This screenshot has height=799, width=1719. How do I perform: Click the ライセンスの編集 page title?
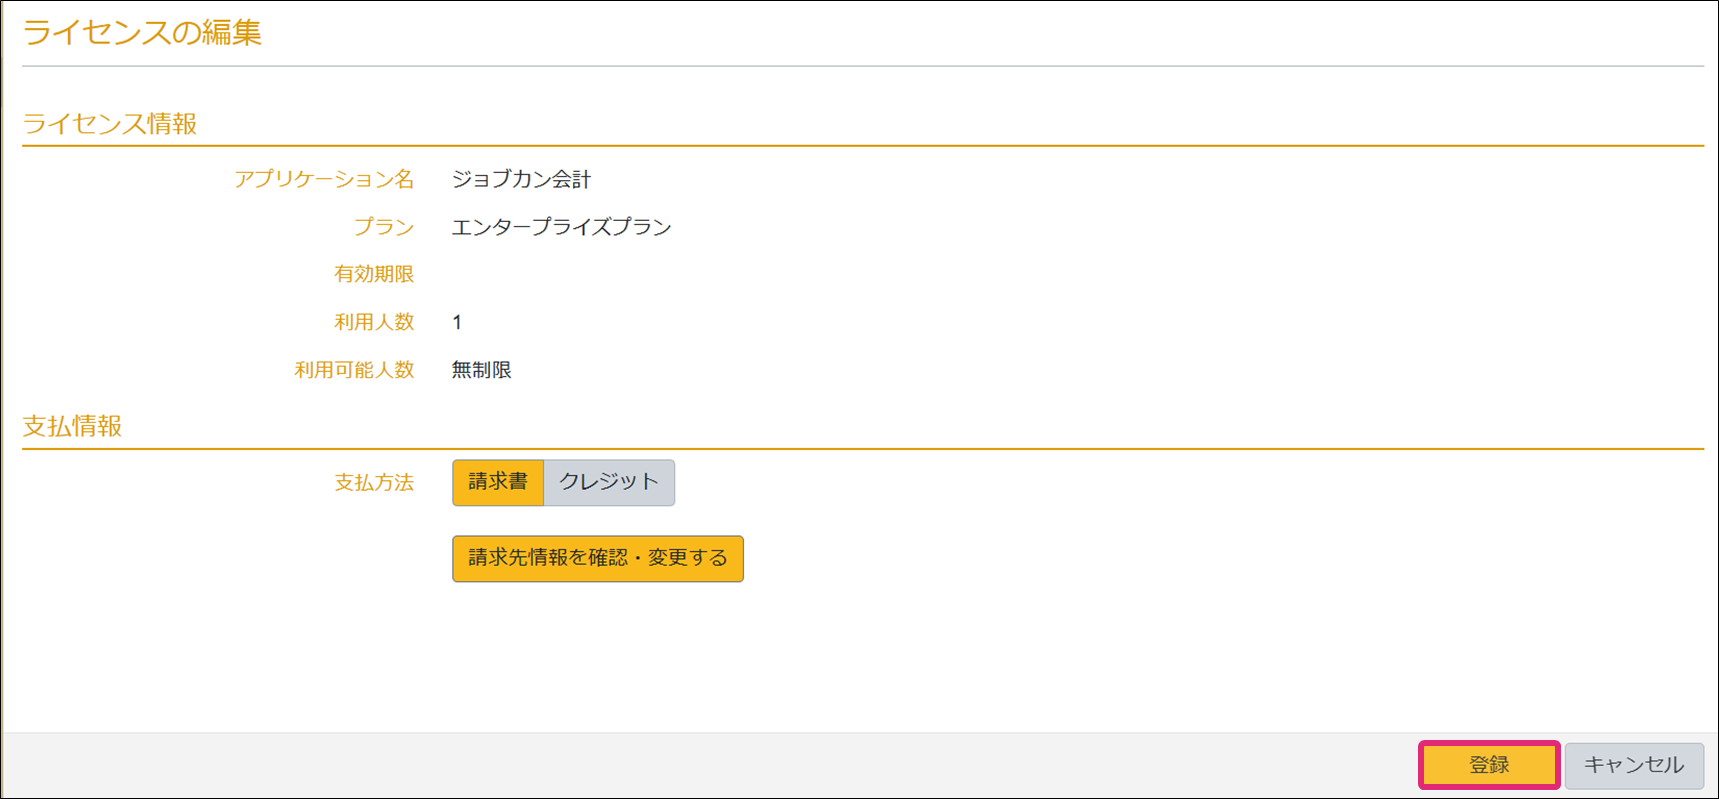tap(142, 33)
